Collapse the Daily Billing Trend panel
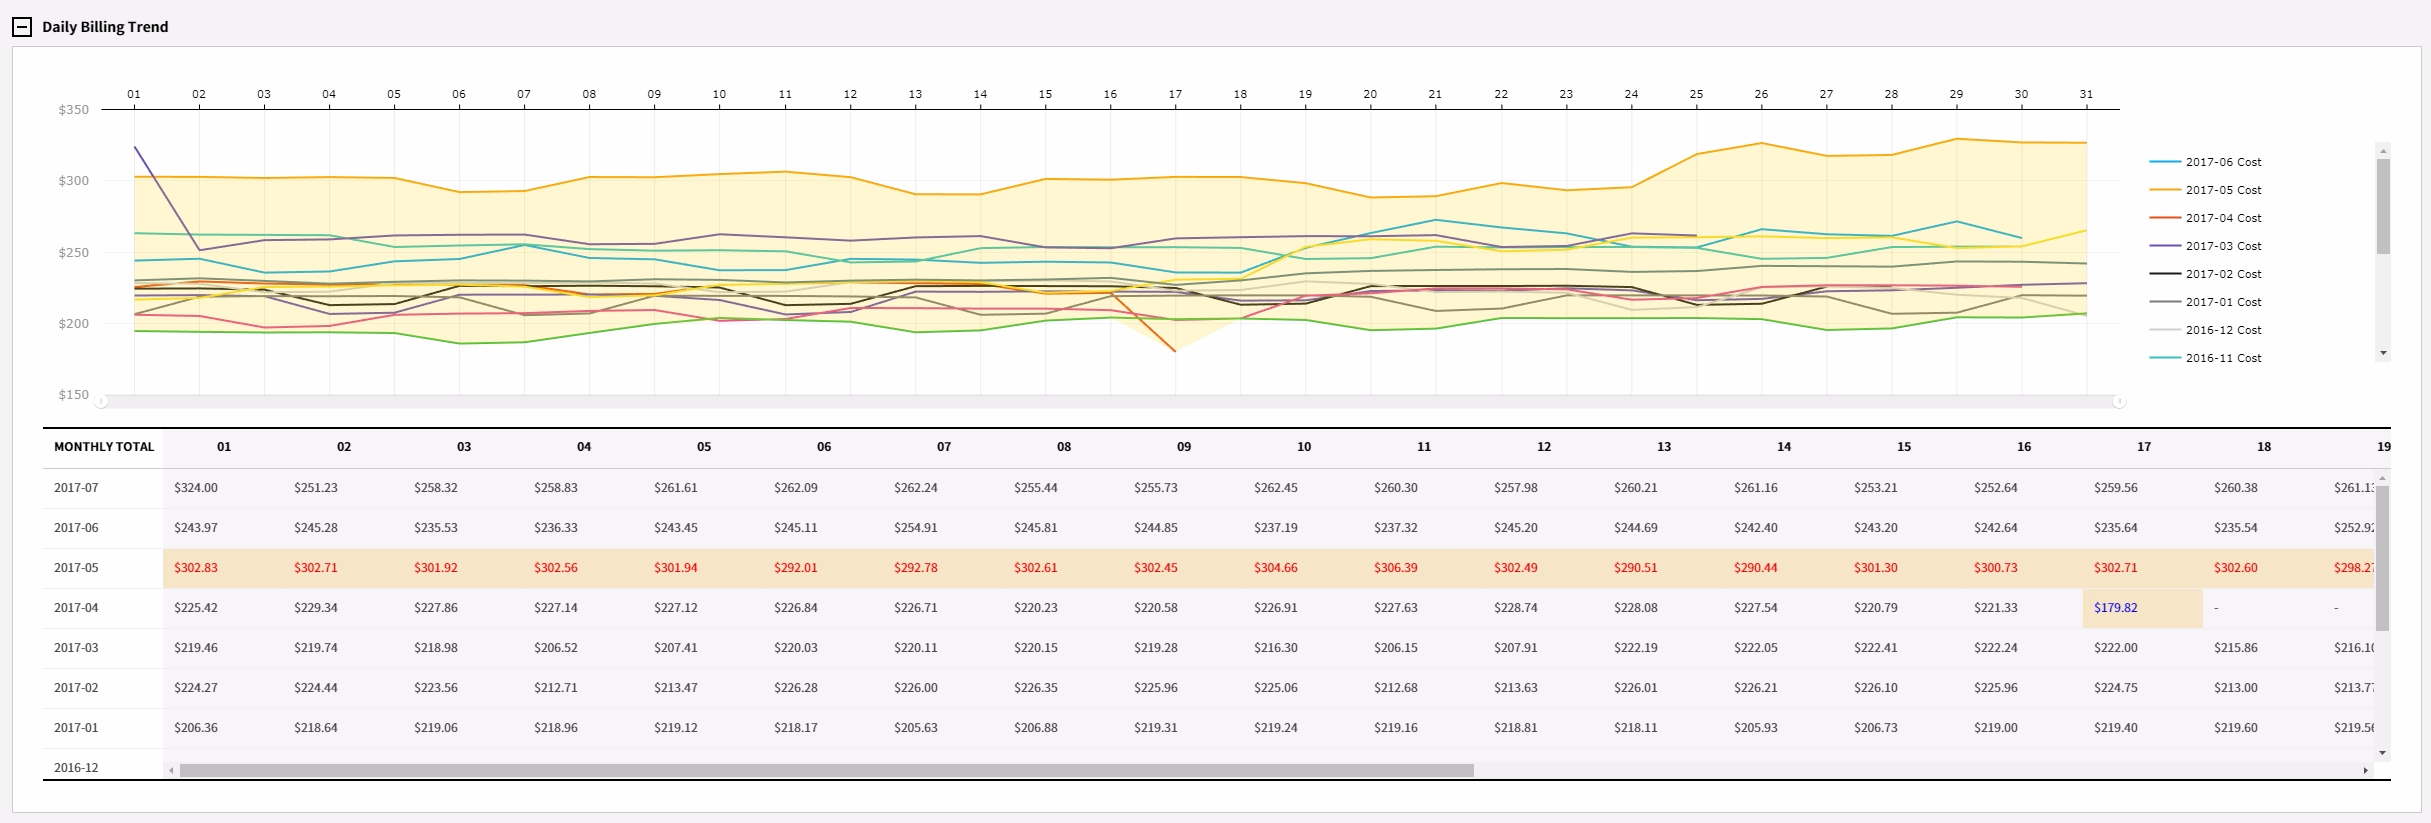 coord(22,27)
